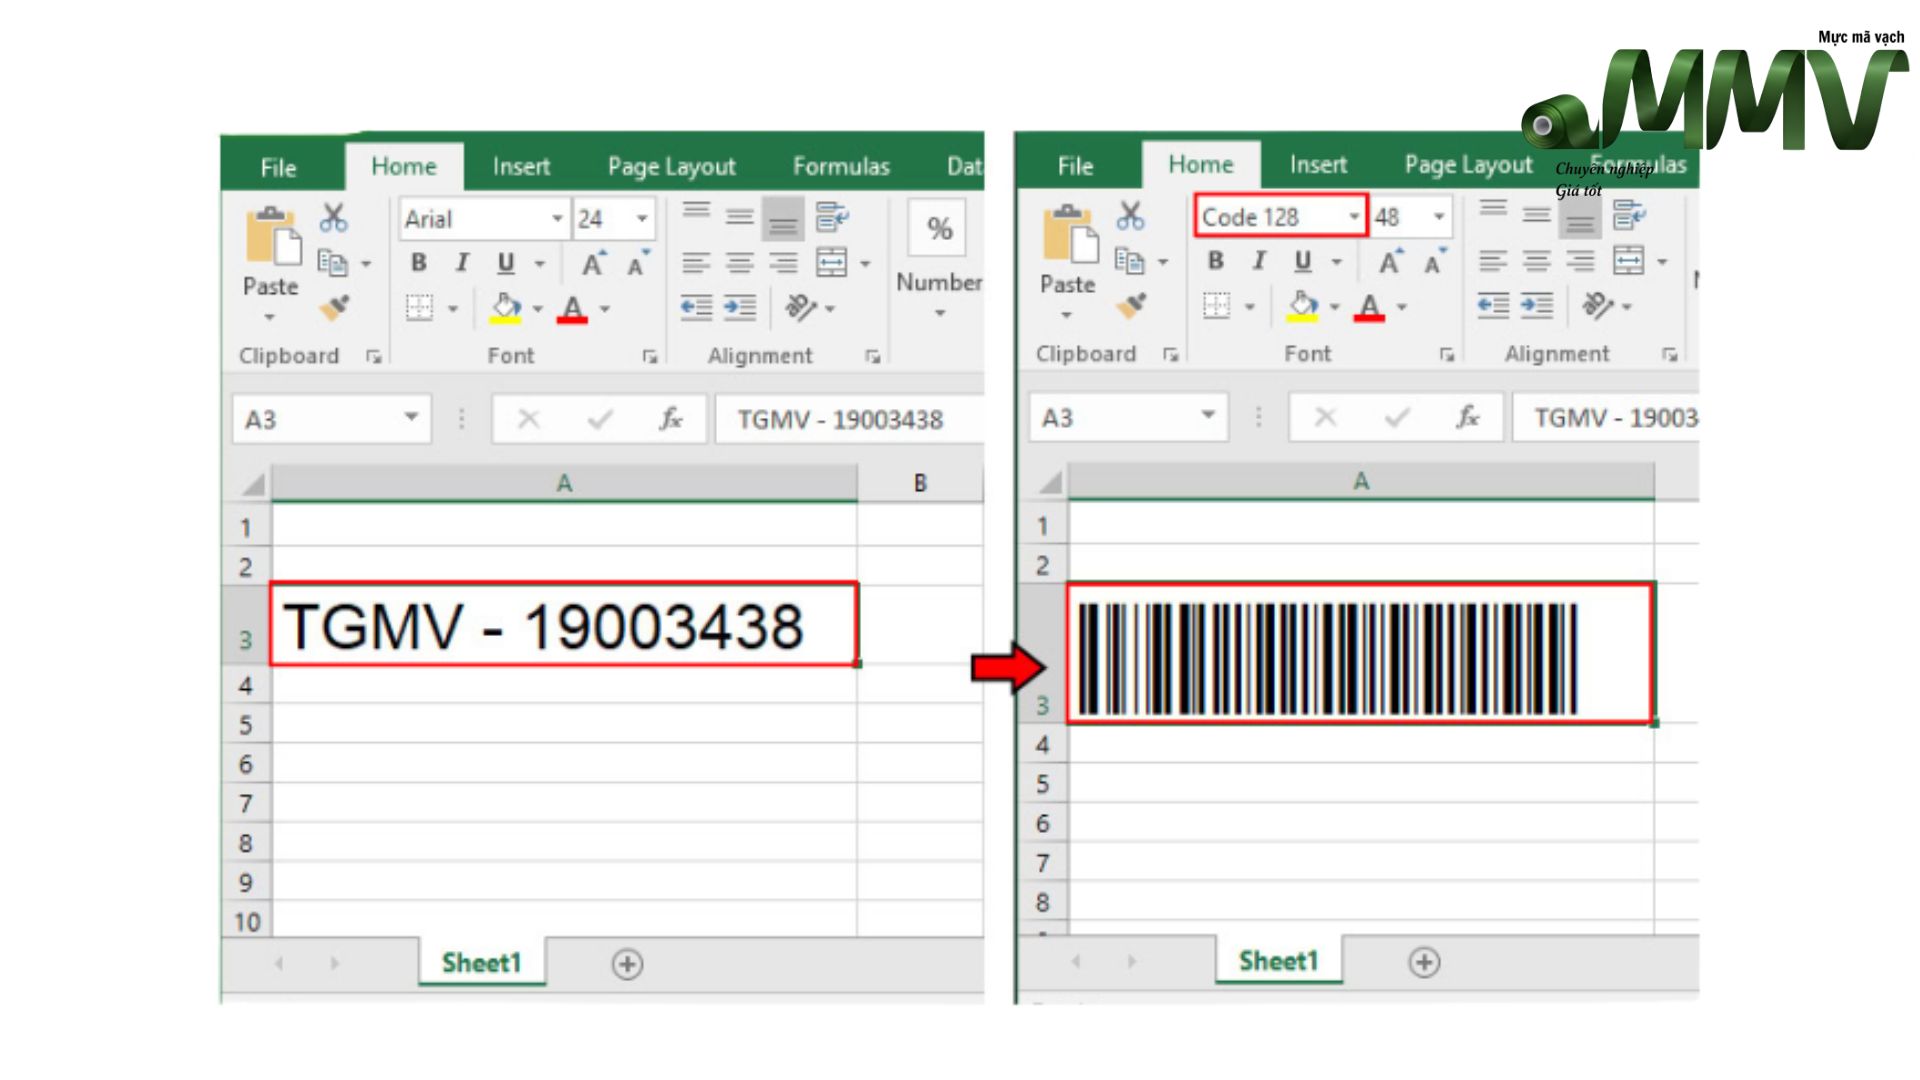The image size is (1920, 1080).
Task: Click Fill Color bucket in right window
Action: 1303,306
